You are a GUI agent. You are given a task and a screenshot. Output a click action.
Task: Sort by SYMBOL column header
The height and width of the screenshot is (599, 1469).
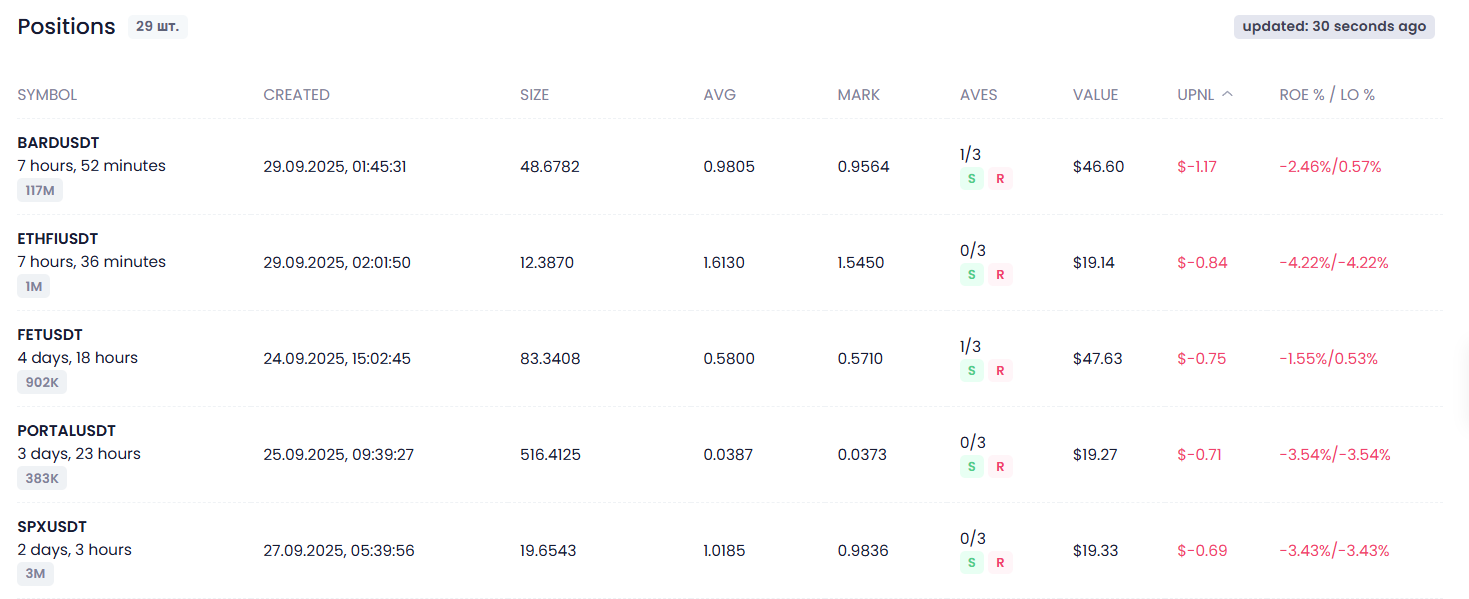click(47, 95)
